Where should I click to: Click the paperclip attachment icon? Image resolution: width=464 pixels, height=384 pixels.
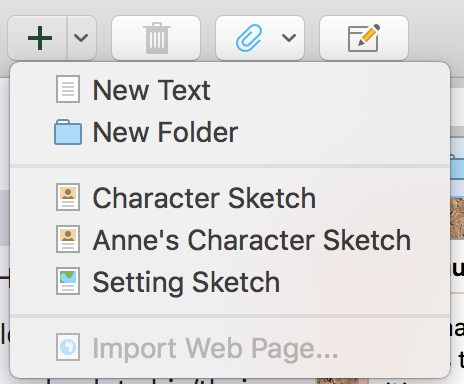pyautogui.click(x=249, y=38)
